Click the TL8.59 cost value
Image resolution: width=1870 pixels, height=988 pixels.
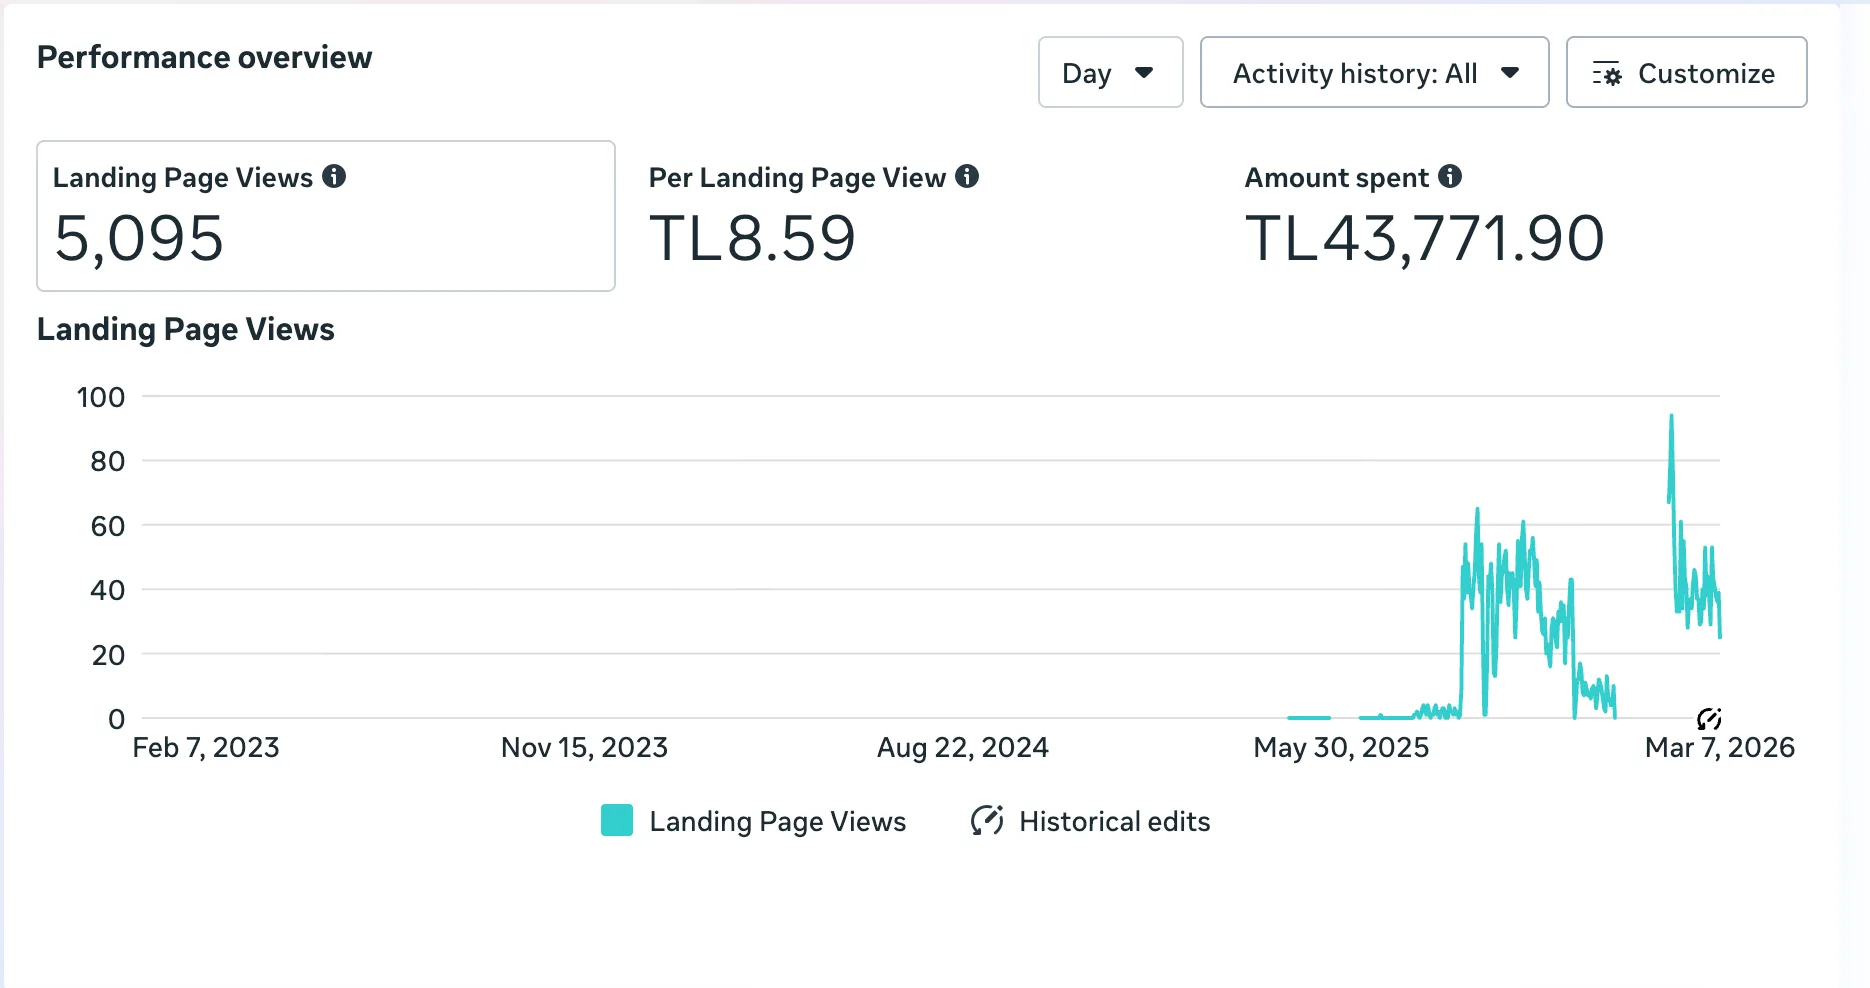pyautogui.click(x=752, y=238)
